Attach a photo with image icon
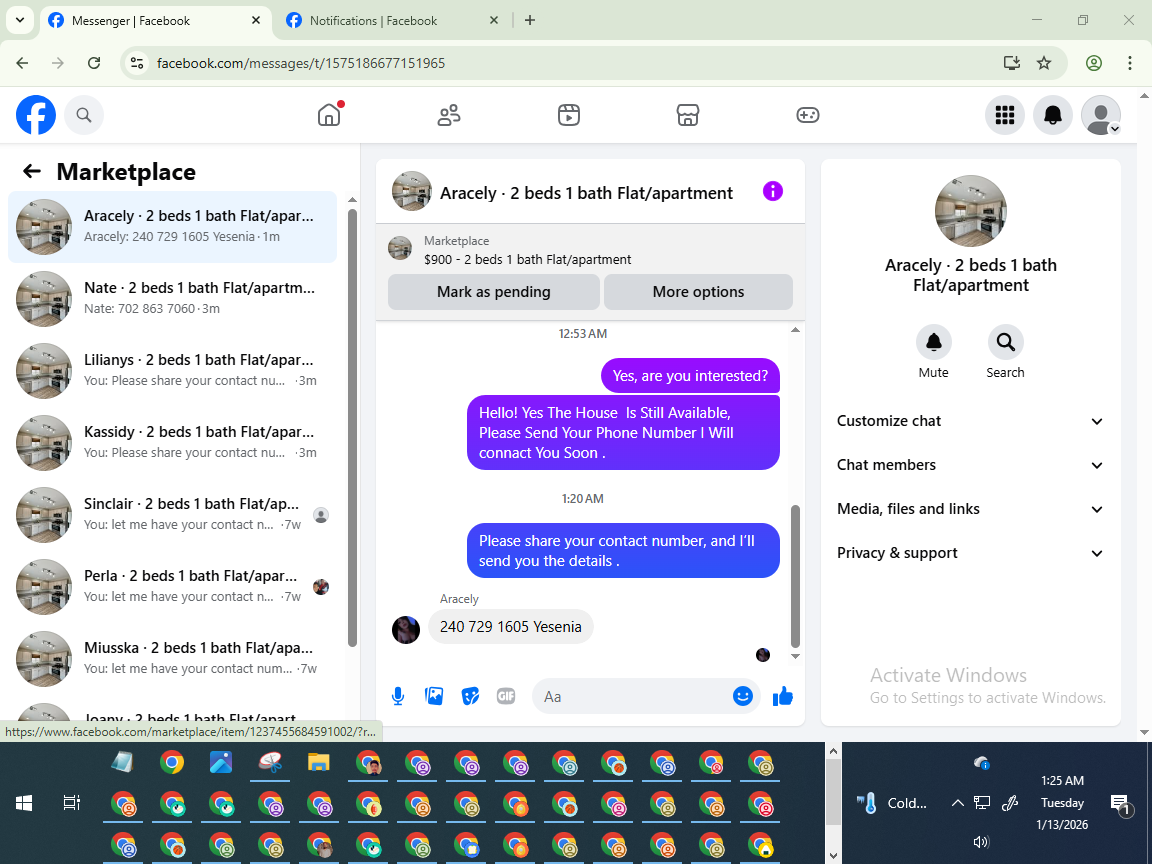This screenshot has height=864, width=1152. tap(434, 696)
